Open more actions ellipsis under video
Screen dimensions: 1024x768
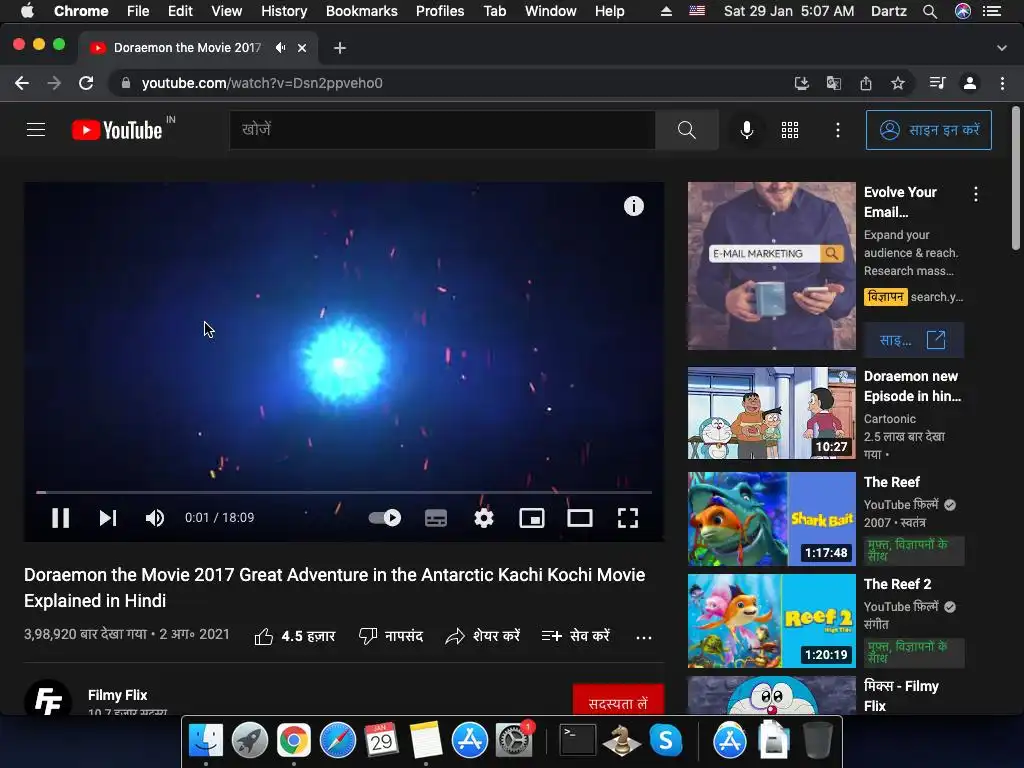pos(644,637)
